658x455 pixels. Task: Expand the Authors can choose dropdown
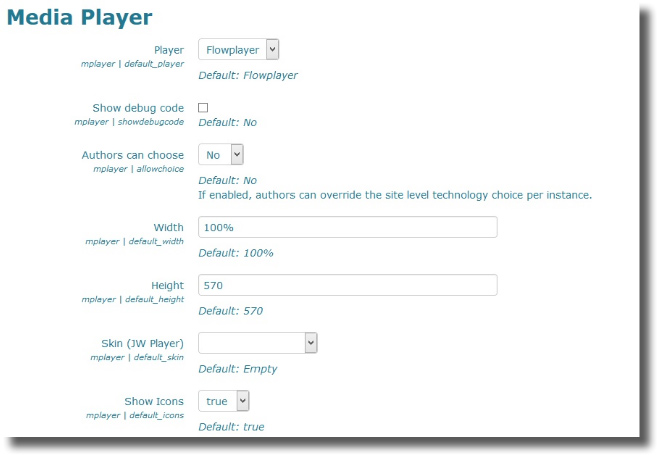[x=221, y=155]
